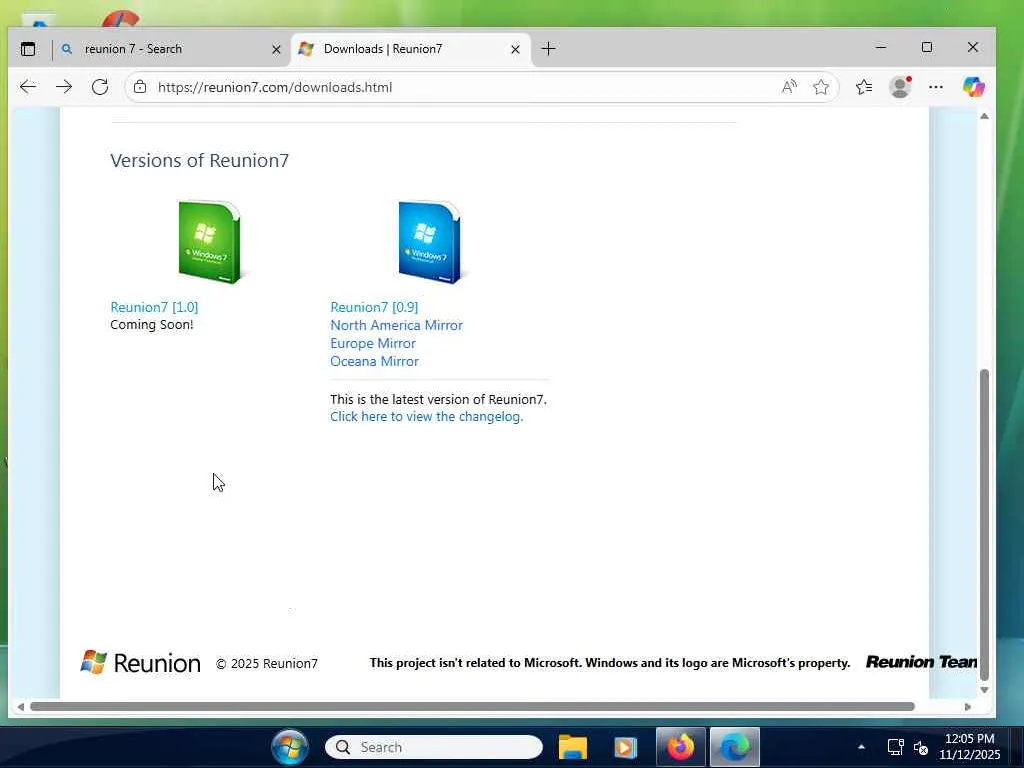View site info via lock icon
The image size is (1024, 768).
tap(140, 87)
